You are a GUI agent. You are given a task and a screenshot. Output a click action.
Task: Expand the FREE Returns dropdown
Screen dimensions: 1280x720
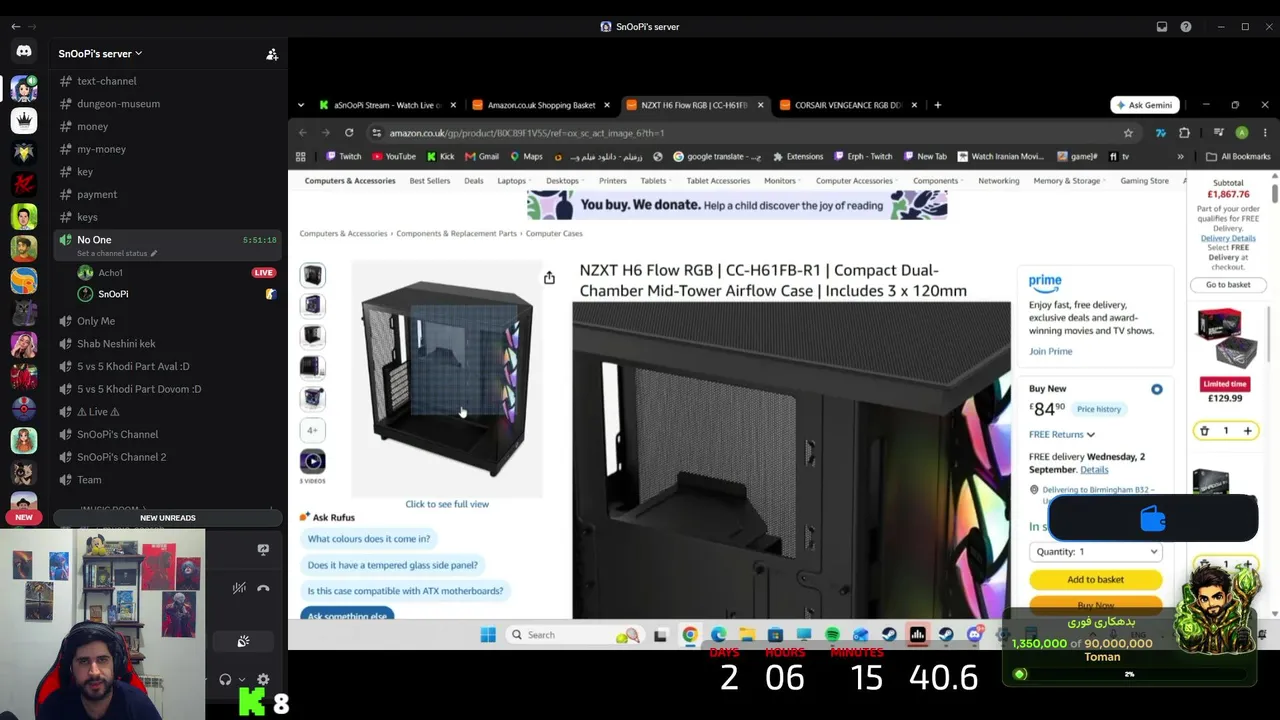[1062, 435]
